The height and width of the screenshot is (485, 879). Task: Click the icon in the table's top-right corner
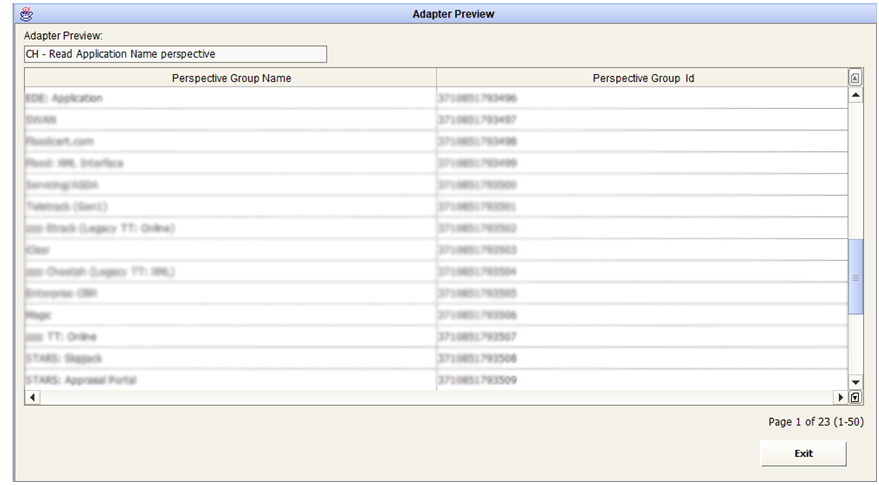pyautogui.click(x=854, y=78)
